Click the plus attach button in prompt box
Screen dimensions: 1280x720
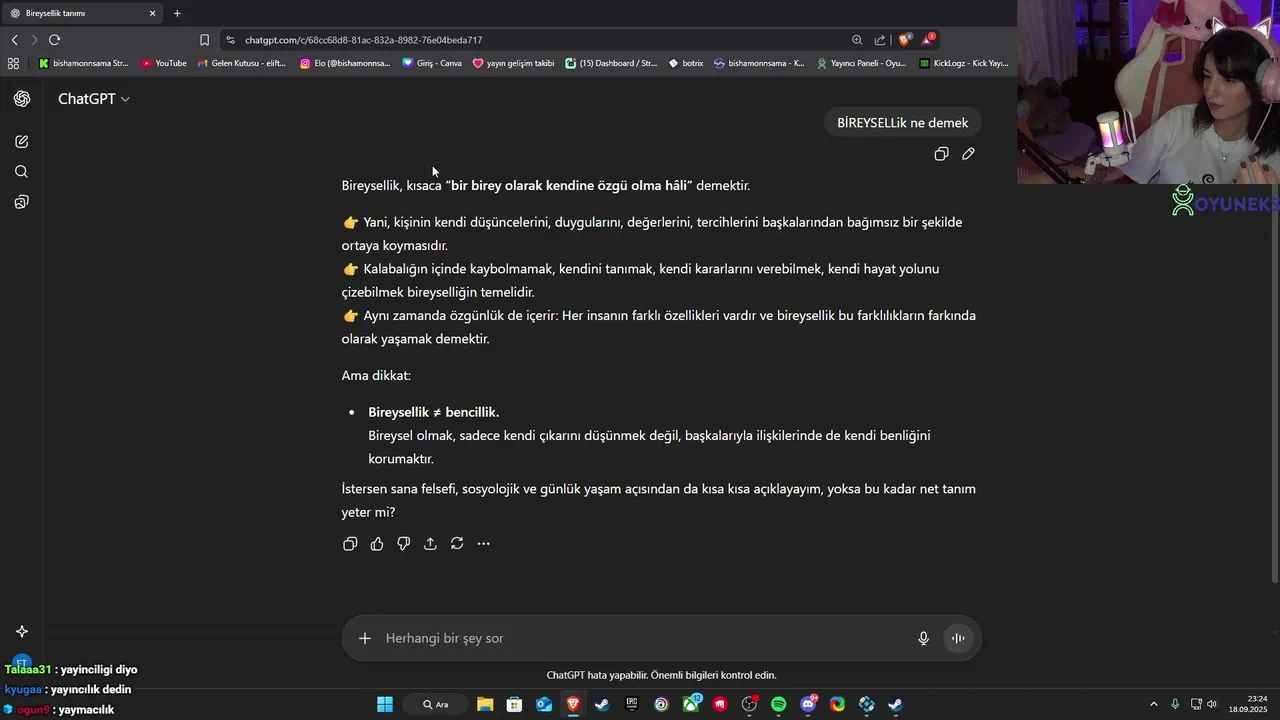click(365, 638)
